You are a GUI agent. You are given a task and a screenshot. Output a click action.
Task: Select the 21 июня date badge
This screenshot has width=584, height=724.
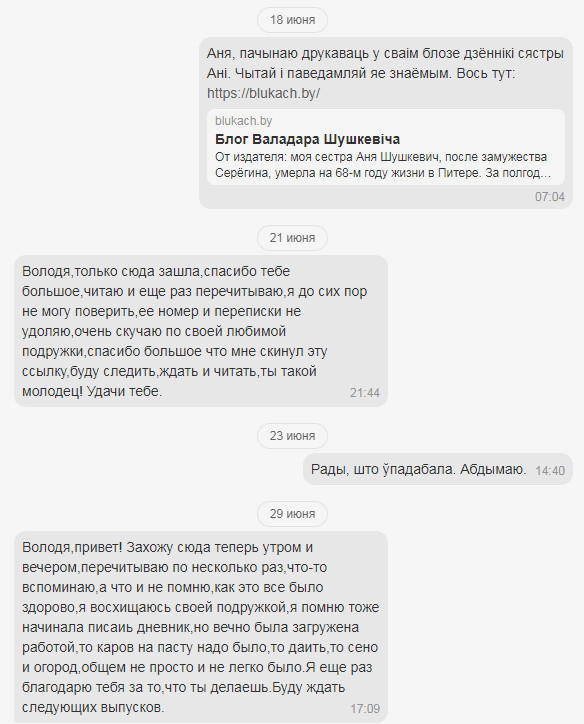coord(292,237)
